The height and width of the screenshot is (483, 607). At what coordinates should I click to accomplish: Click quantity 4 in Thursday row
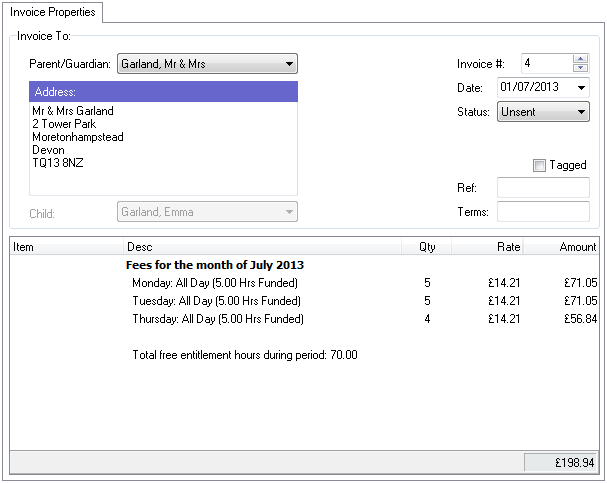pyautogui.click(x=427, y=319)
